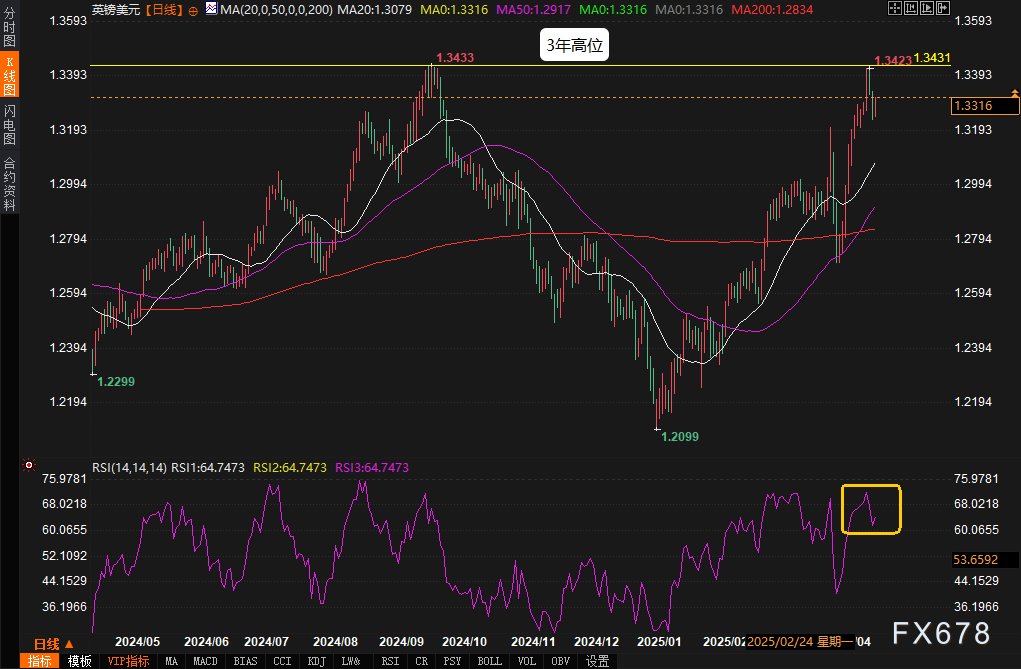Switch to the CCI indicator
1021x669 pixels.
click(x=282, y=661)
